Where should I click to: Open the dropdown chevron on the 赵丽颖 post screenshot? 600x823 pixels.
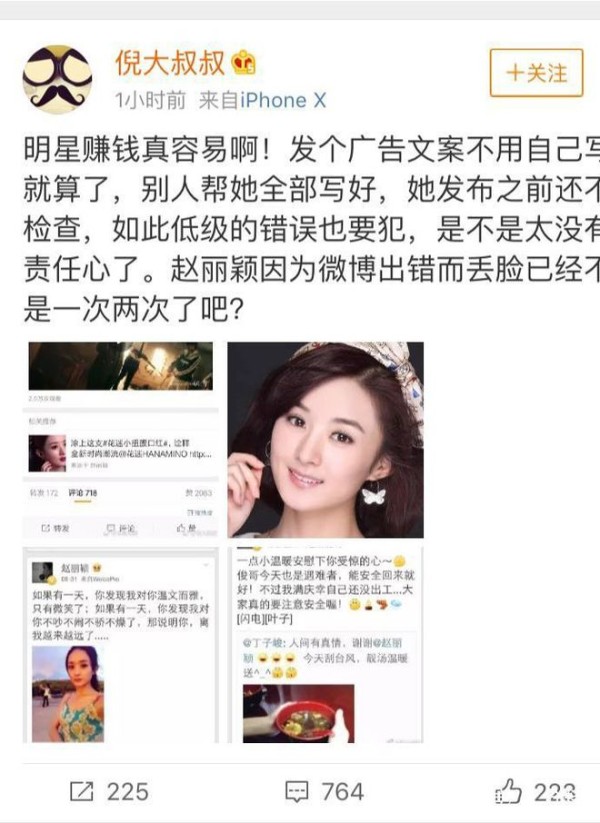[x=206, y=565]
